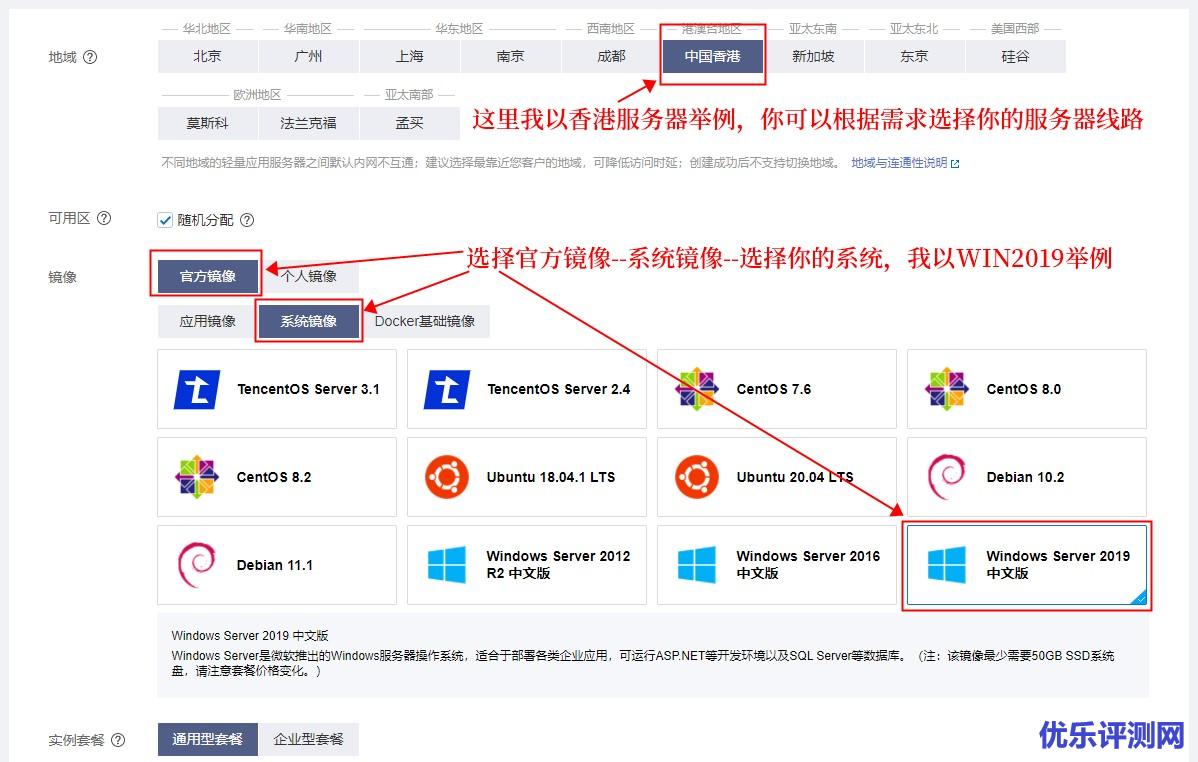Switch to the 个人镜像 tab
1198x762 pixels.
(x=309, y=276)
